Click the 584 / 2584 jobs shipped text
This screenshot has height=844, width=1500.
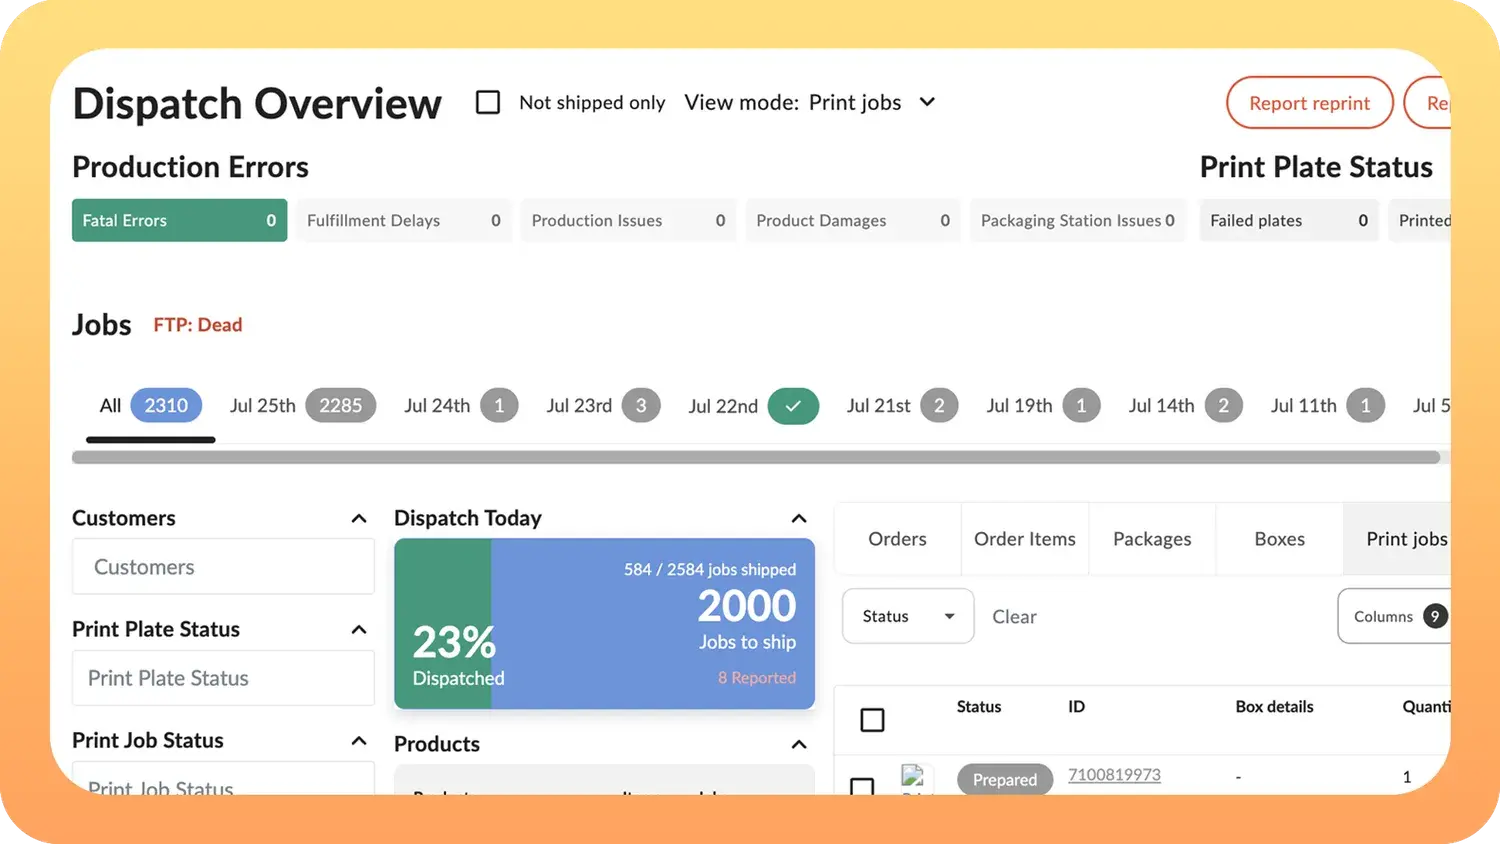point(710,569)
